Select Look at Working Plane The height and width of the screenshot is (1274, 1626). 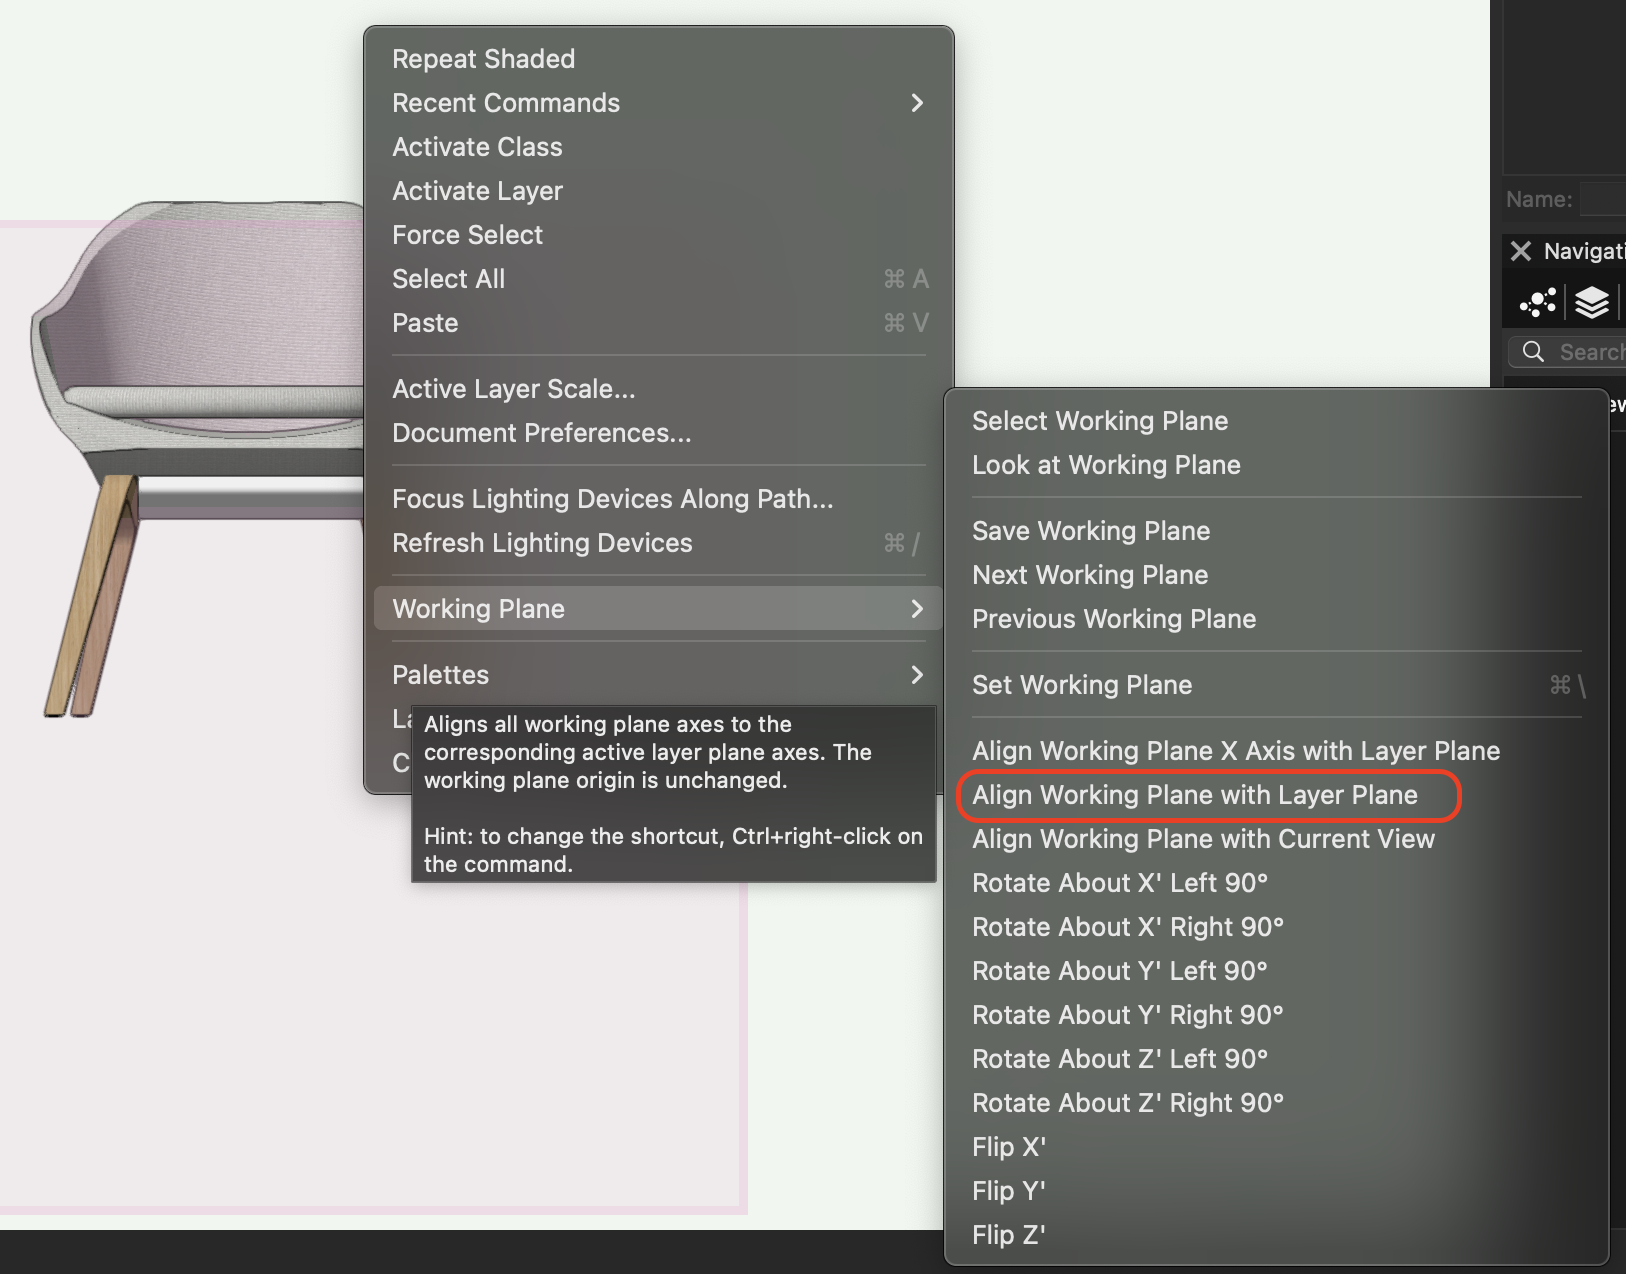tap(1106, 465)
